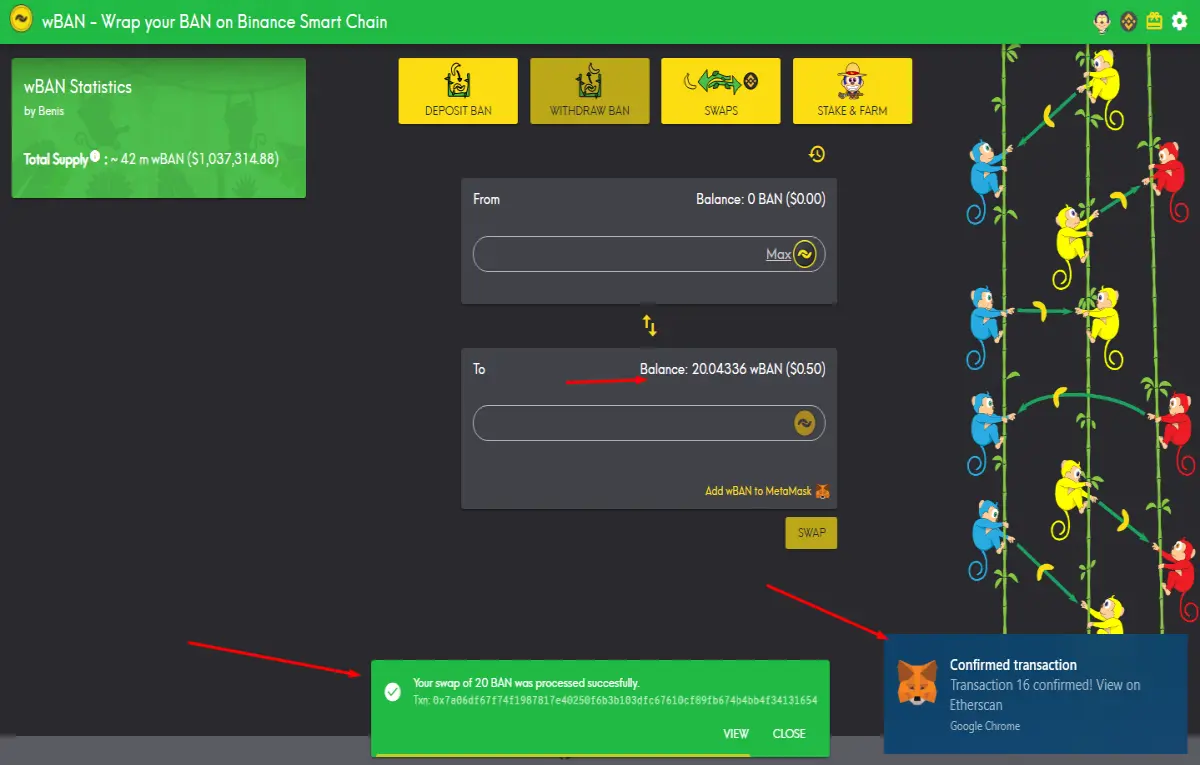Click the Binance Smart Chain network icon

tap(1129, 21)
